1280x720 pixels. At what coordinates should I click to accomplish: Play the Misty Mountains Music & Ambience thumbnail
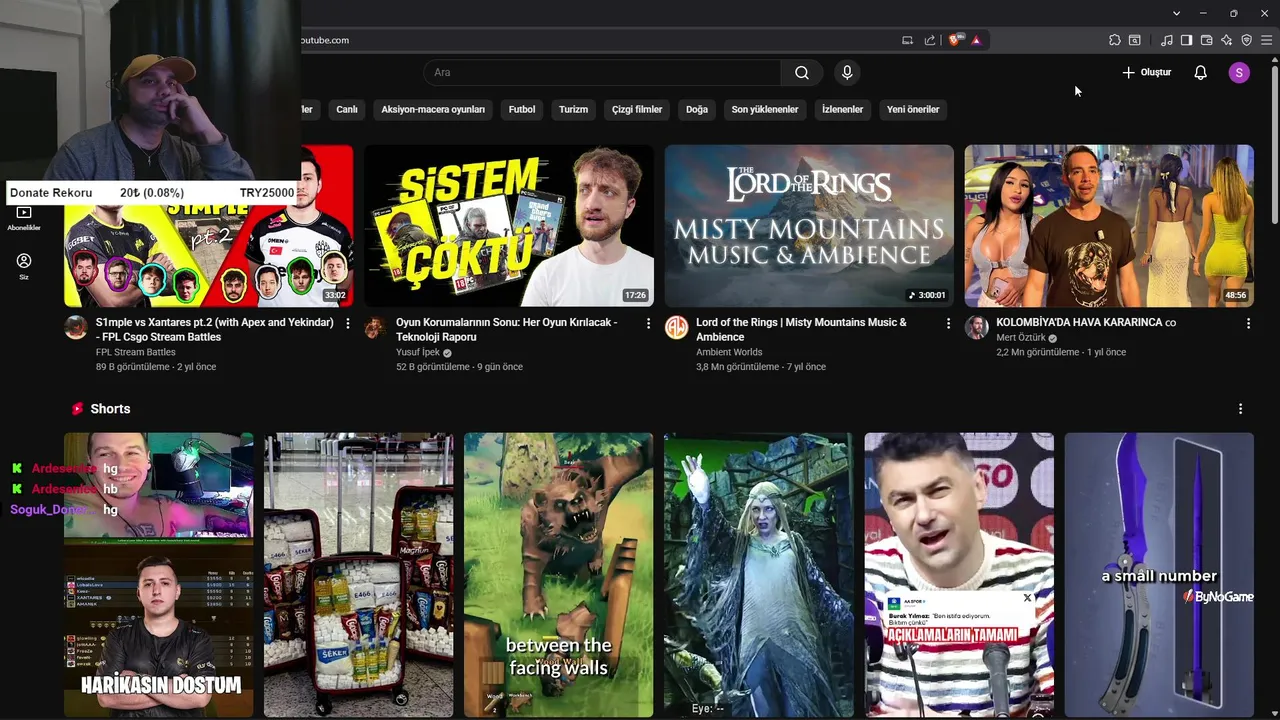coord(809,226)
